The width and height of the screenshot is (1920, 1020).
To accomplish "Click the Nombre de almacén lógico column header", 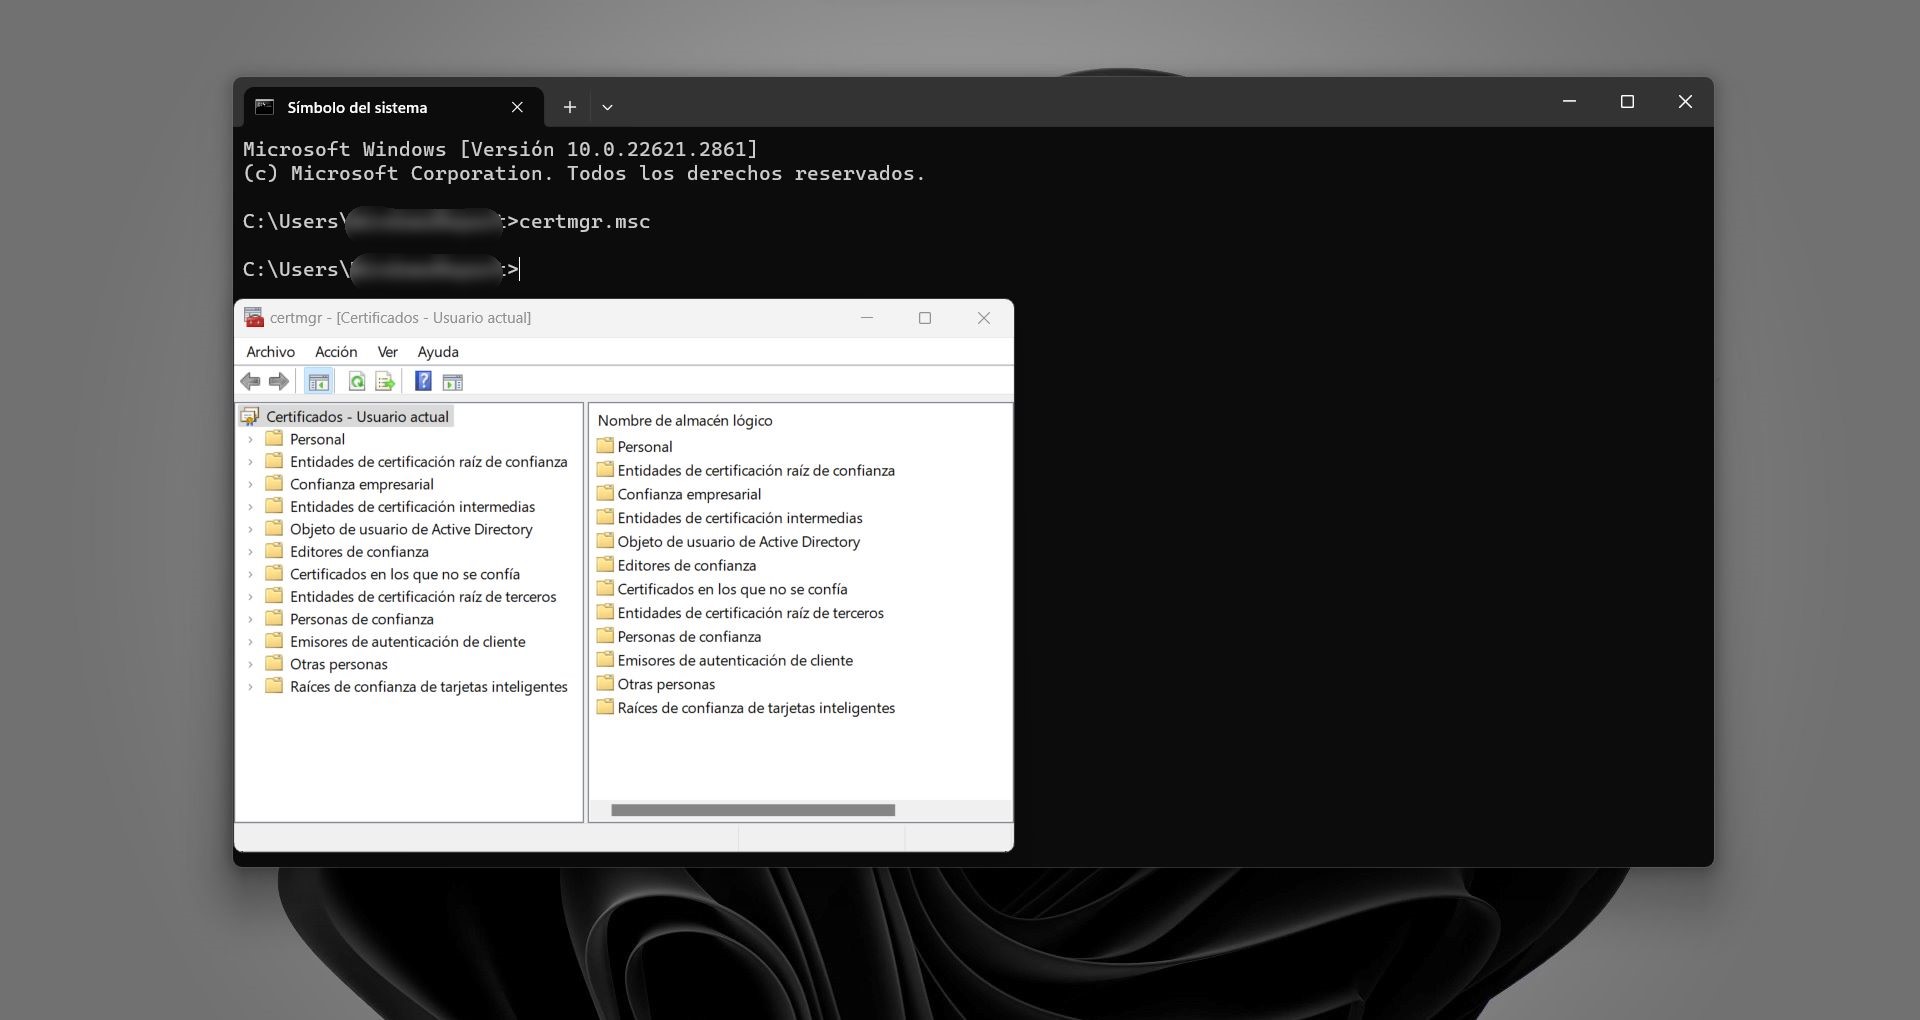I will click(x=685, y=420).
